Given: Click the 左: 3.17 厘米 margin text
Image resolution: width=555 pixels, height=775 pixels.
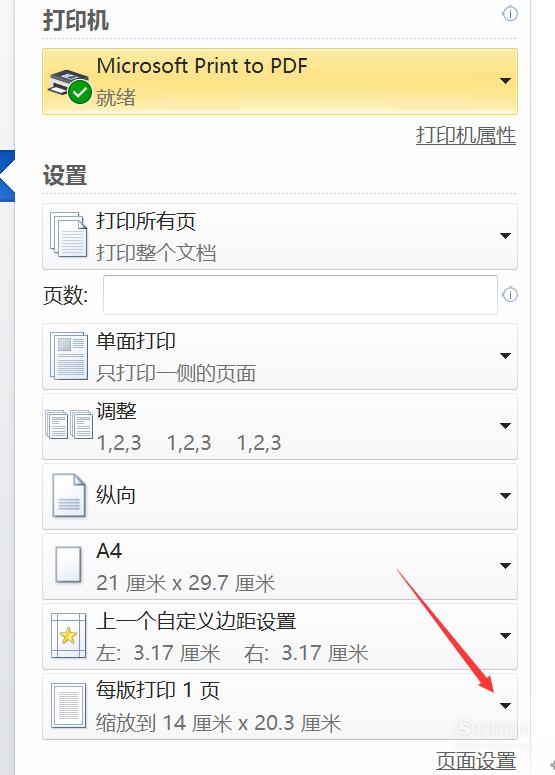Looking at the screenshot, I should click(x=158, y=653).
